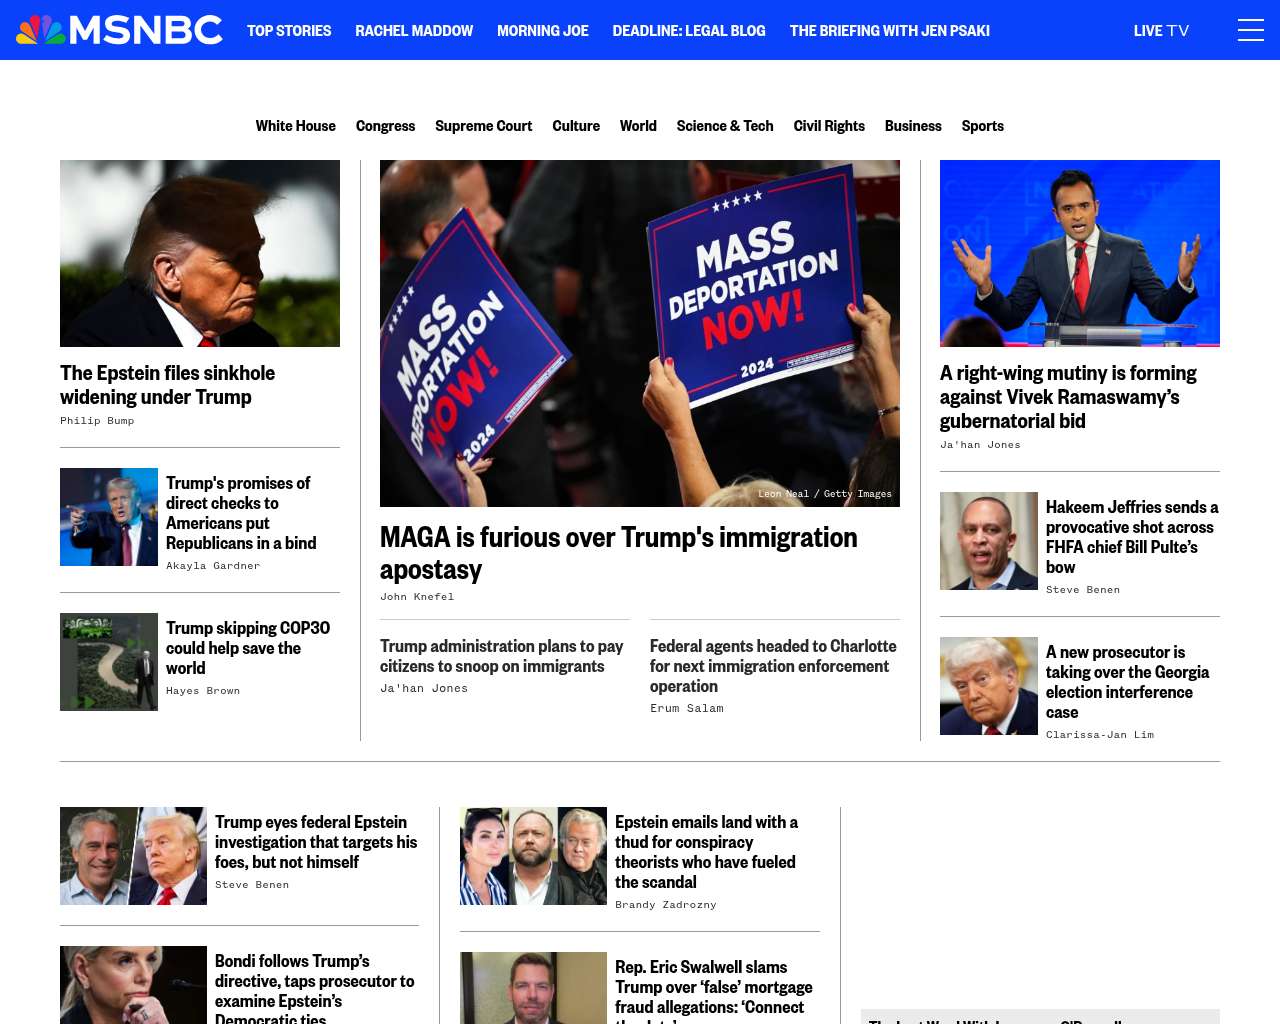The height and width of the screenshot is (1024, 1280).
Task: Read MAGA is furious over immigration headline
Action: click(x=619, y=553)
